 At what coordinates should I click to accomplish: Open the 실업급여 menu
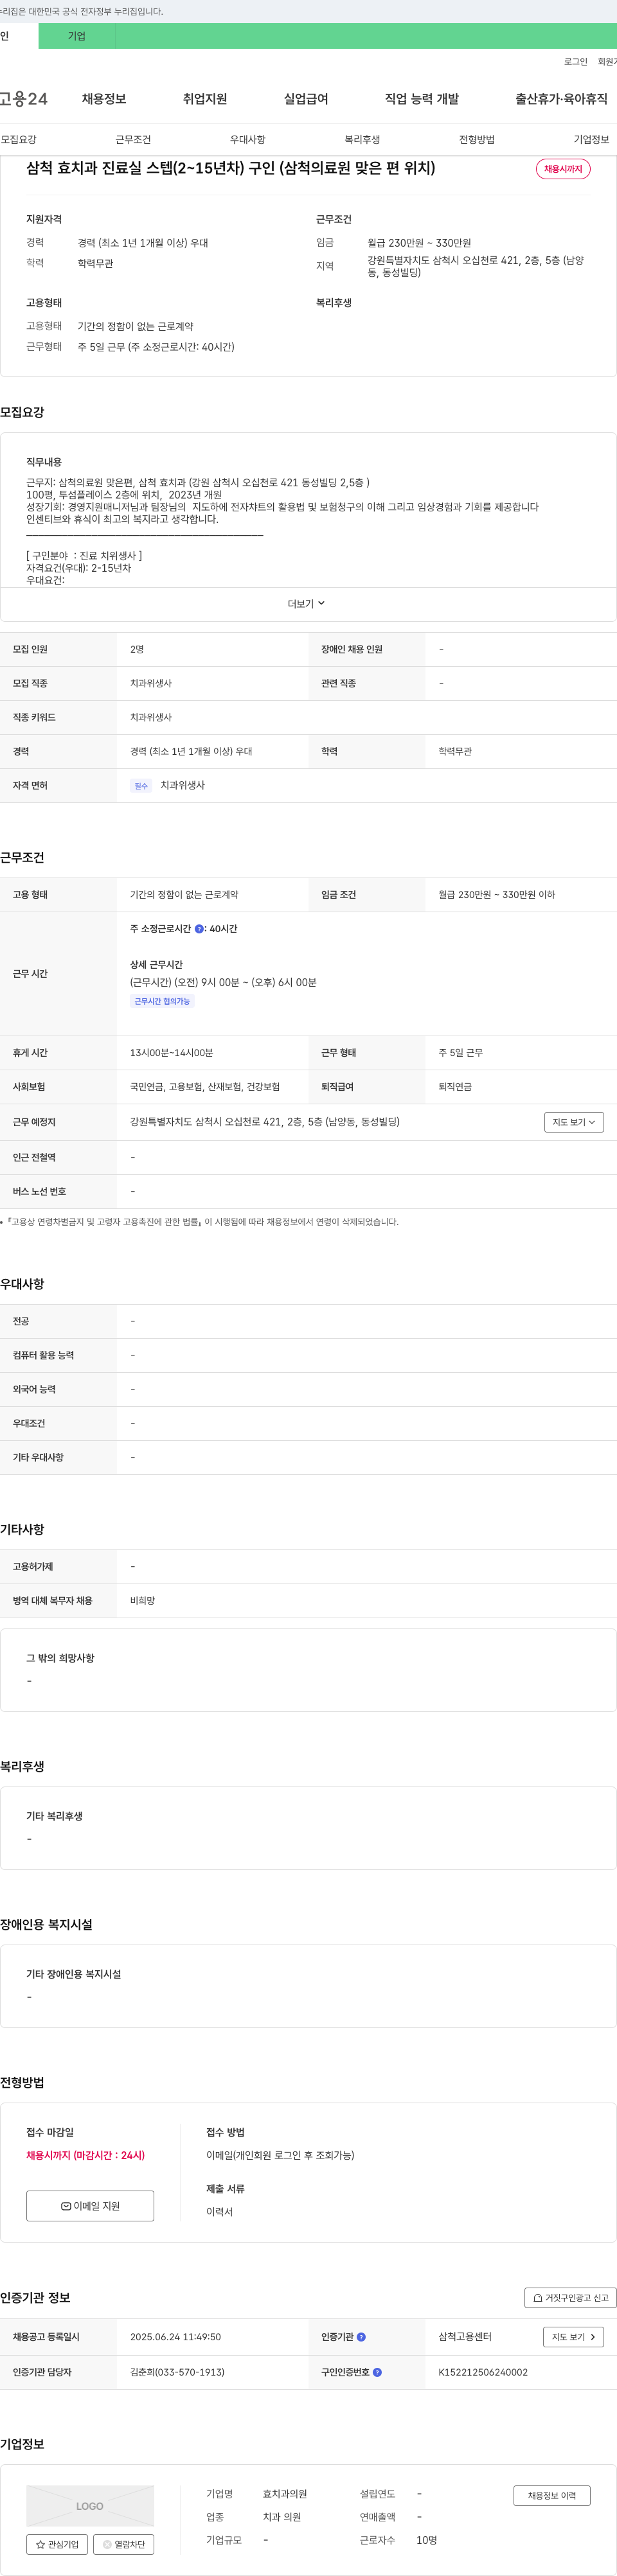(x=306, y=99)
